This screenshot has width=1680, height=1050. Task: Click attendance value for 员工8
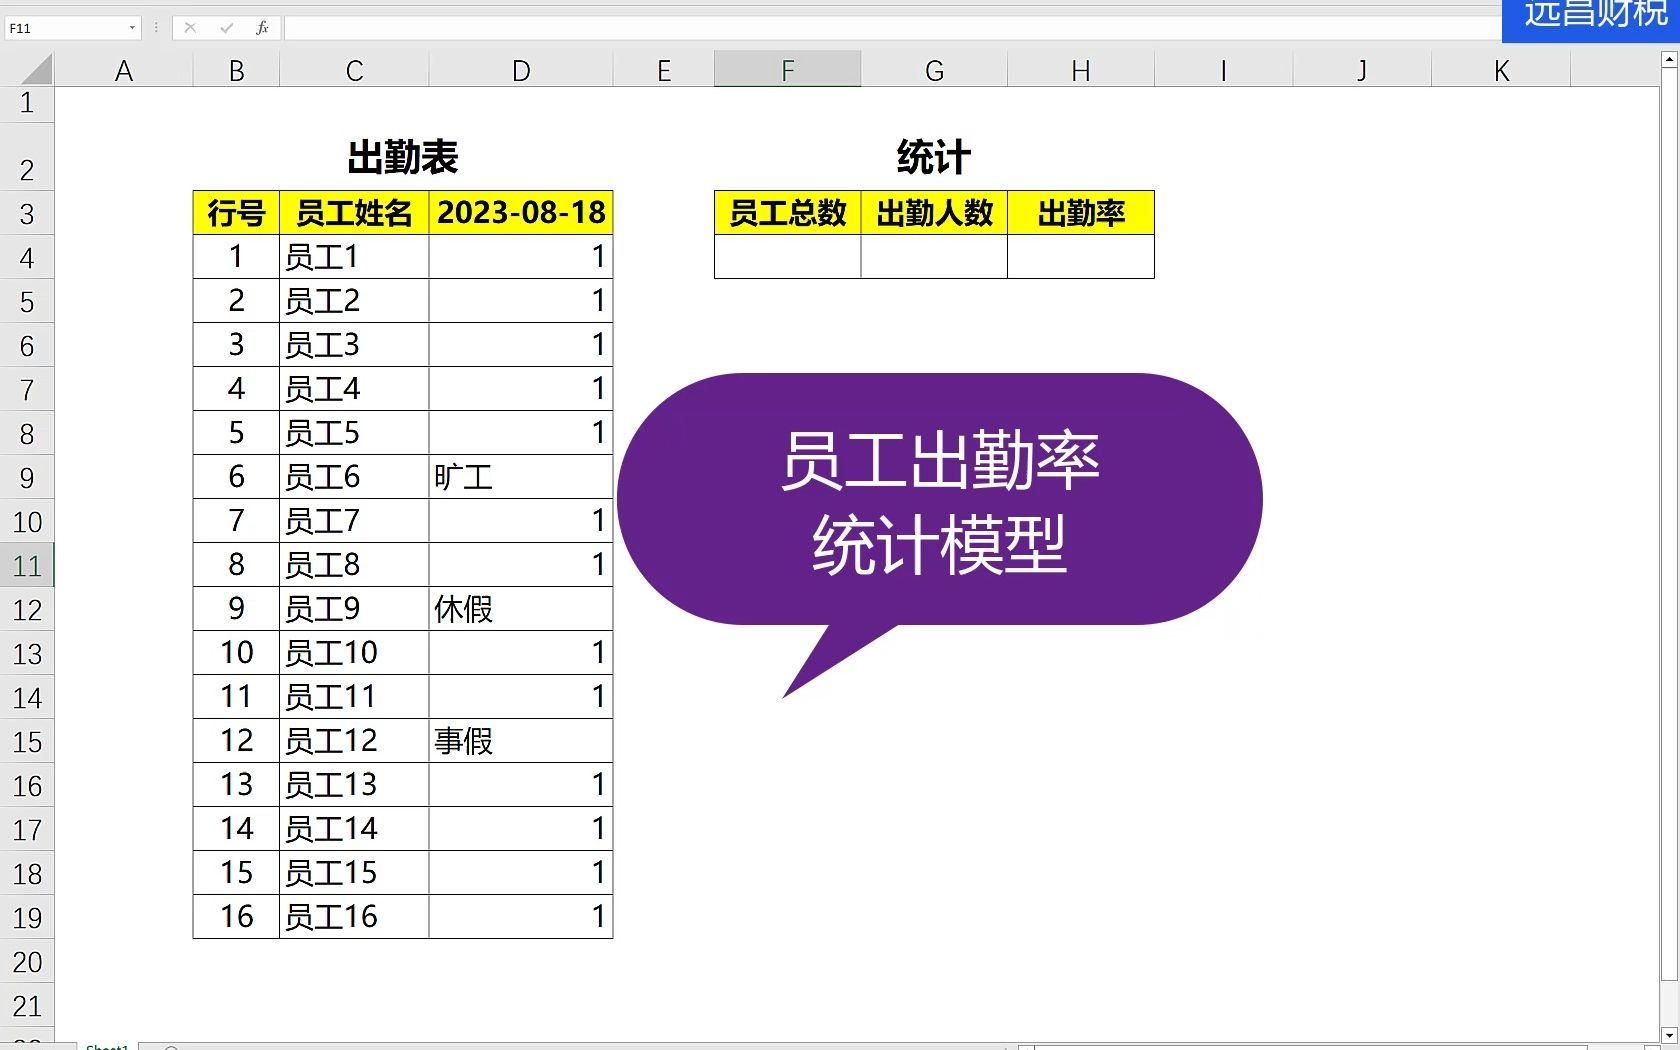521,565
